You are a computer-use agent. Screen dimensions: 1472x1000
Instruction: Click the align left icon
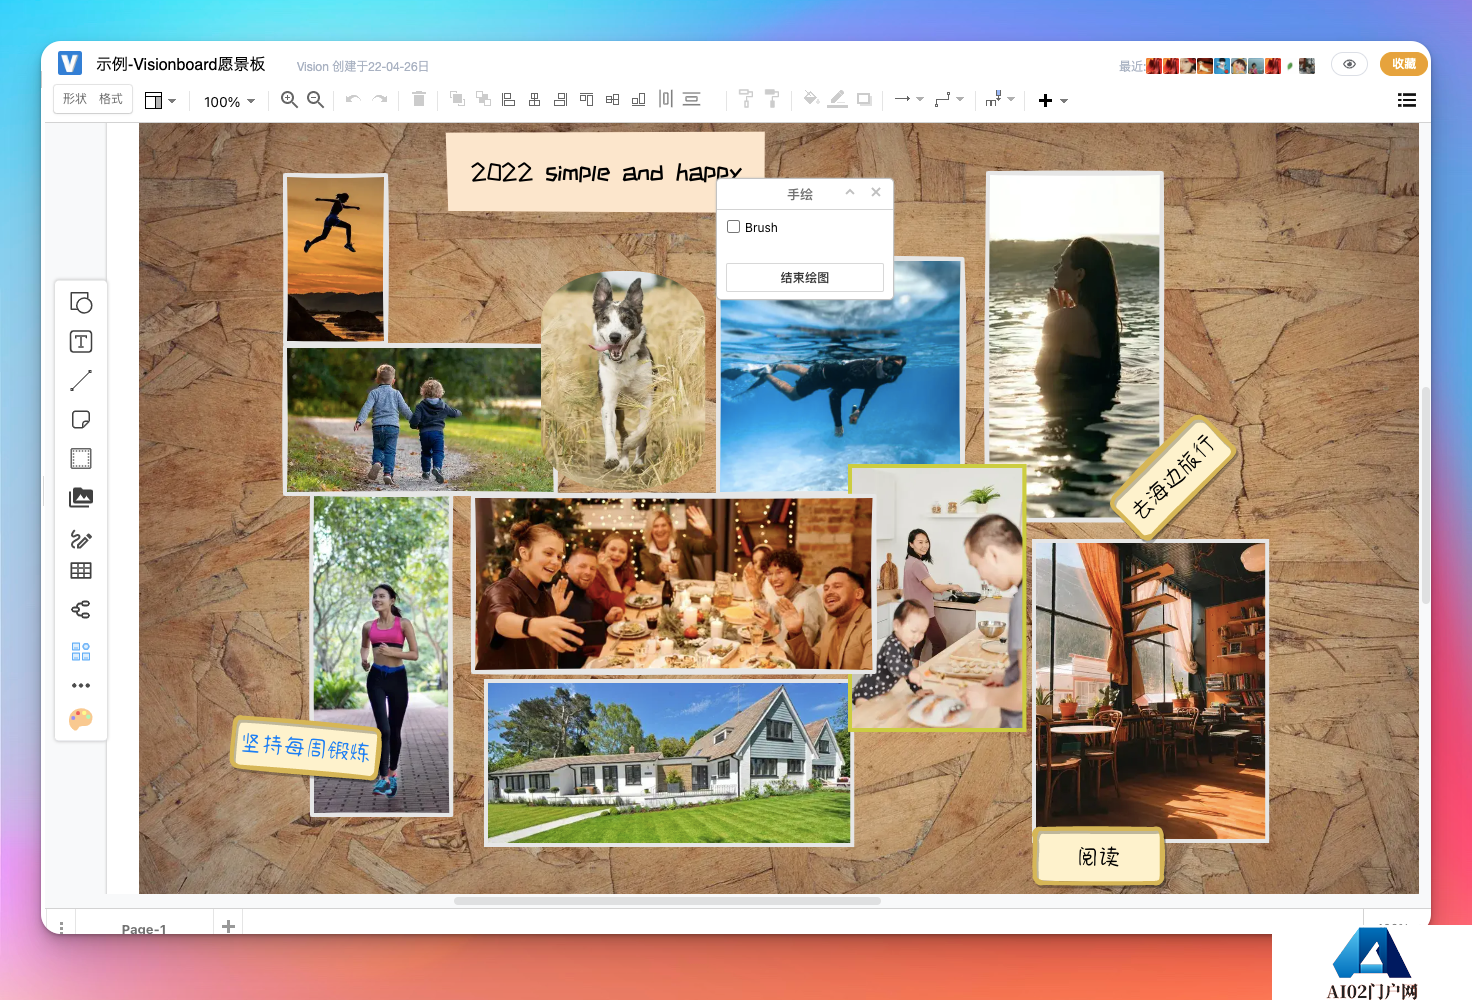pyautogui.click(x=508, y=99)
